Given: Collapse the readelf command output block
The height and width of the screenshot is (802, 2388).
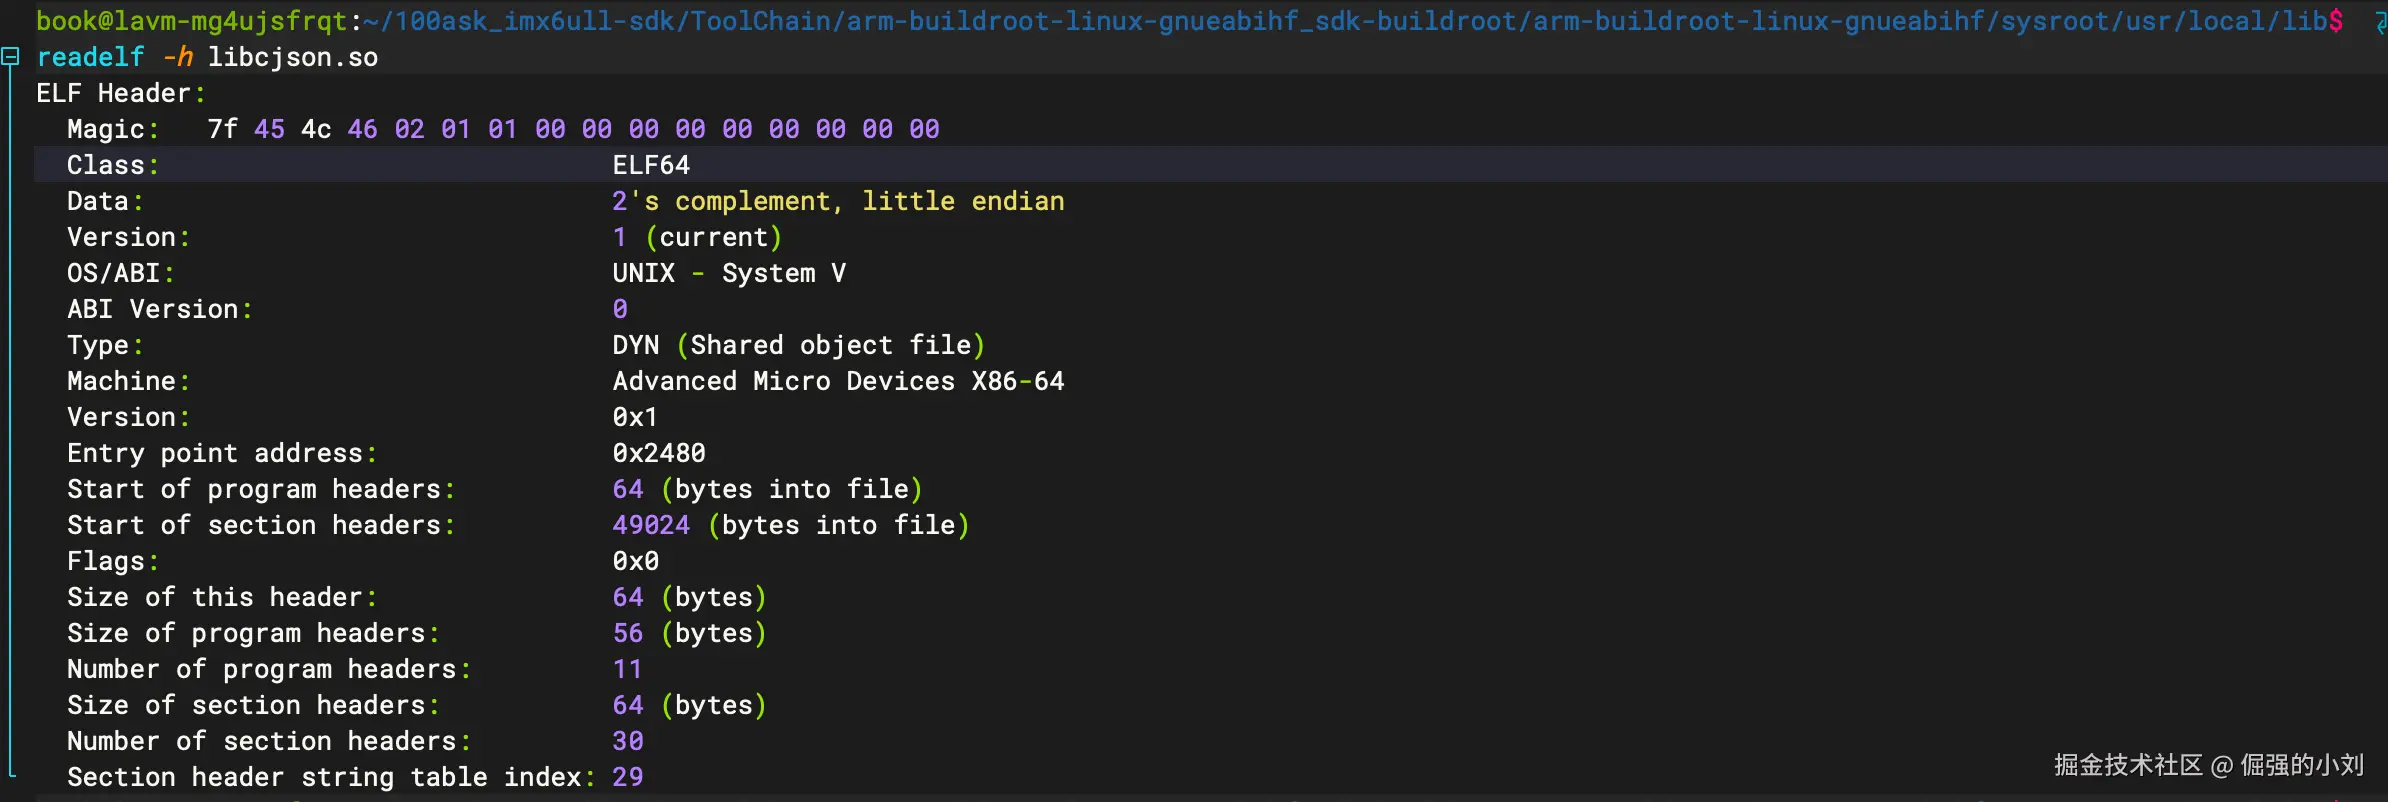Looking at the screenshot, I should pos(10,57).
